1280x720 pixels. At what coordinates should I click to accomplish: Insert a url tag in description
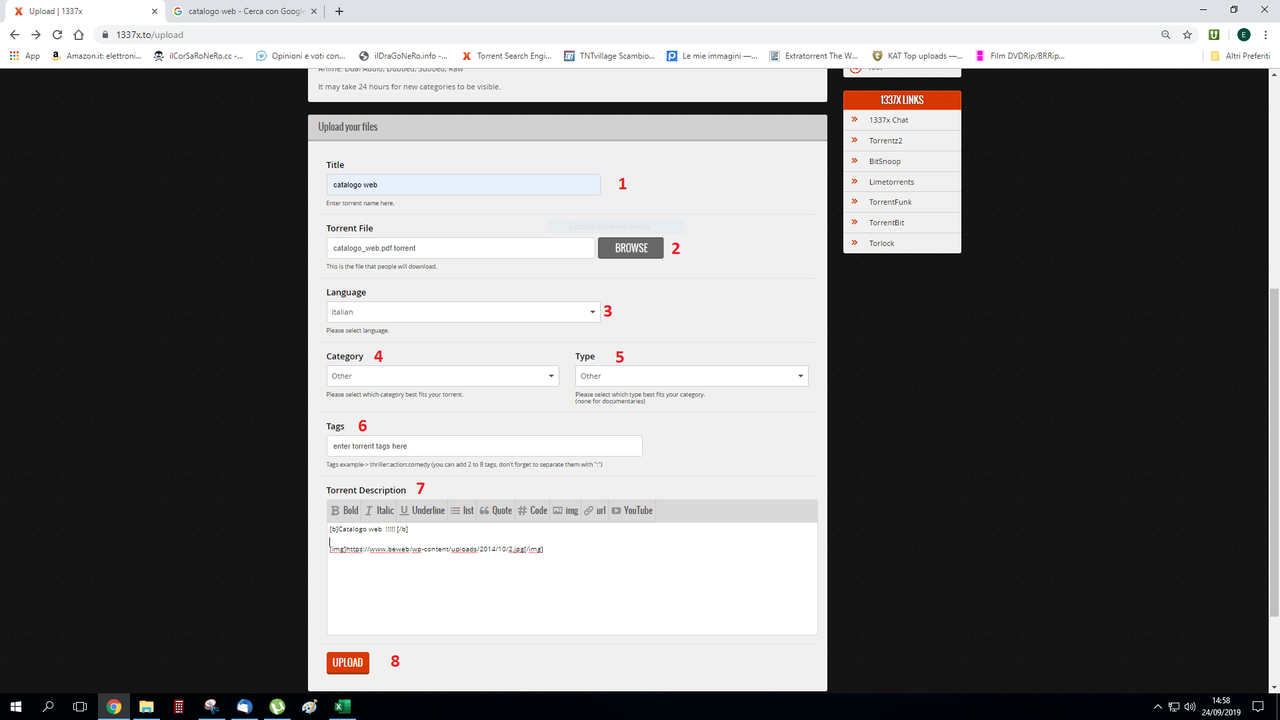pyautogui.click(x=595, y=510)
